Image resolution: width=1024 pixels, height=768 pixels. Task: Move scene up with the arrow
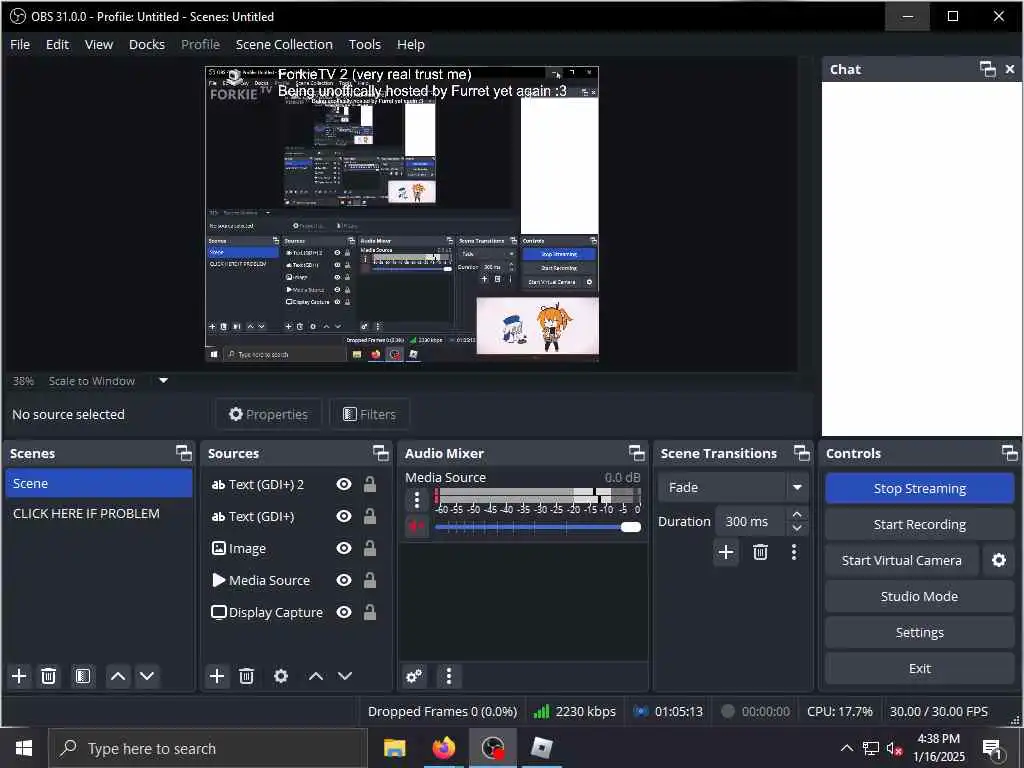click(x=118, y=676)
